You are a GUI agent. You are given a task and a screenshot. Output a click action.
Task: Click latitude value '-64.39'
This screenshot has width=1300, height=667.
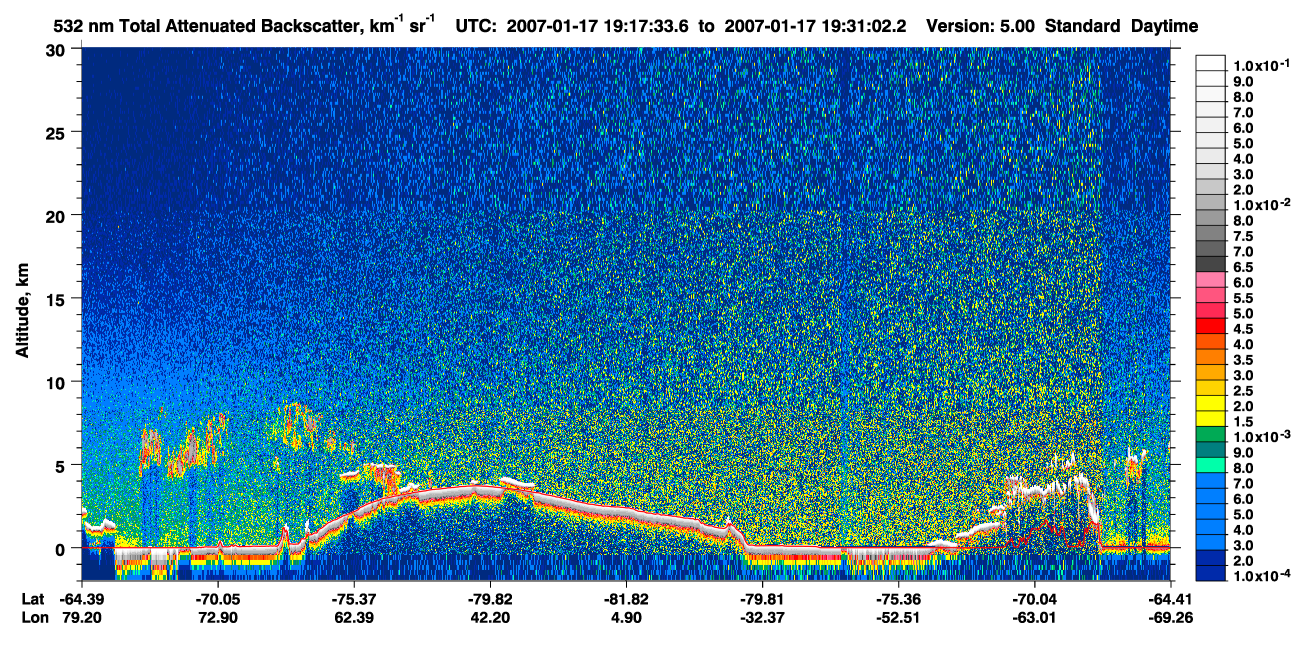(83, 599)
